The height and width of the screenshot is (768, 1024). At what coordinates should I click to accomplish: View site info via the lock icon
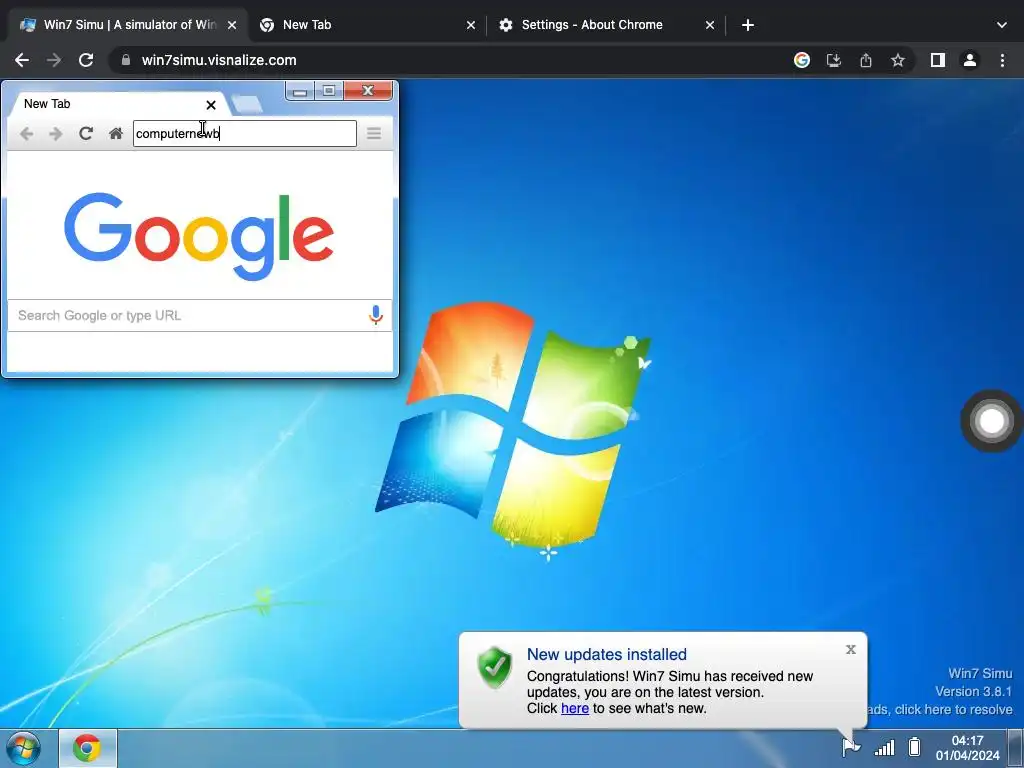click(x=125, y=60)
